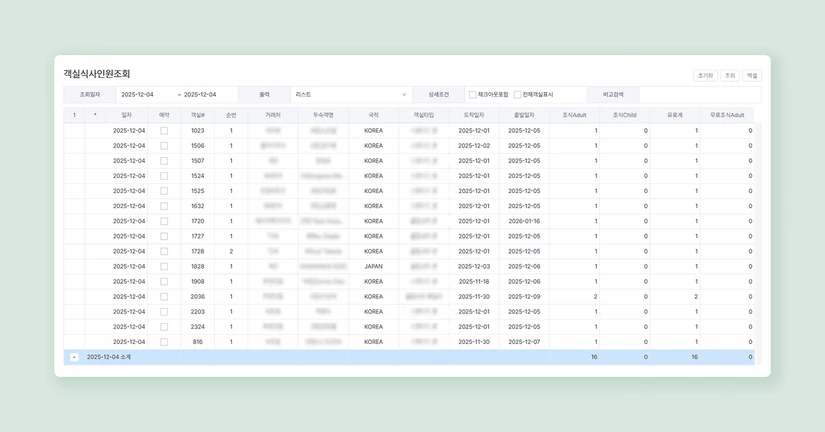Toggle the 전체객실표시 checkbox
Viewport: 825px width, 432px height.
click(x=517, y=95)
